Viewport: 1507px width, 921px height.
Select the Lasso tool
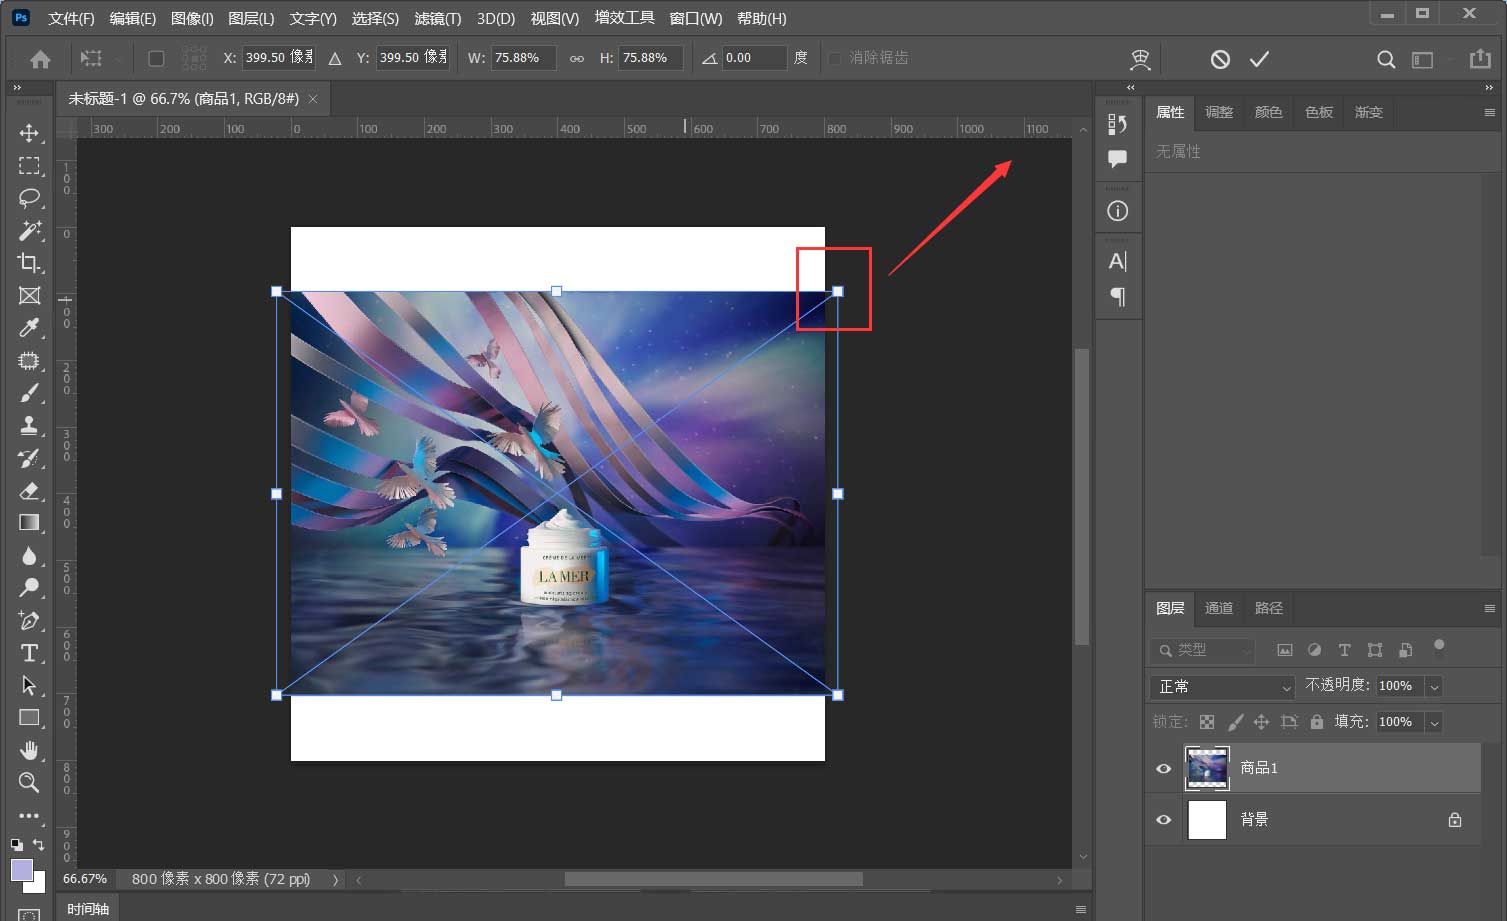click(x=29, y=197)
